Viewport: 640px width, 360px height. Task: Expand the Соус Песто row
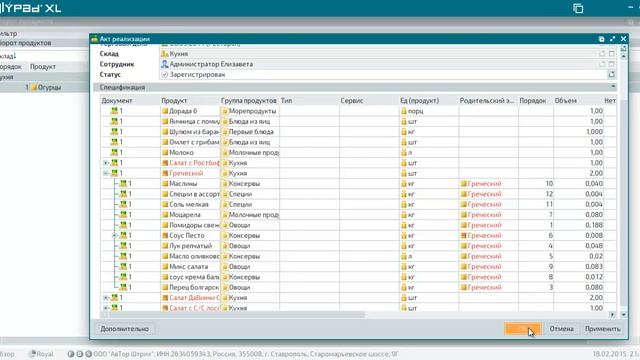(115, 236)
